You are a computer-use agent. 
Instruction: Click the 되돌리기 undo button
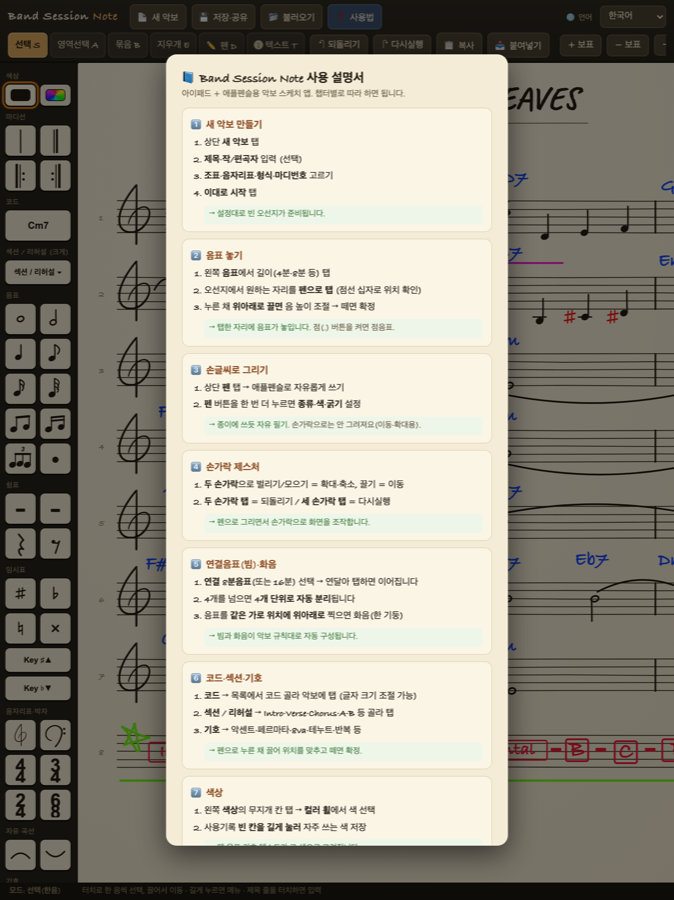coord(339,45)
